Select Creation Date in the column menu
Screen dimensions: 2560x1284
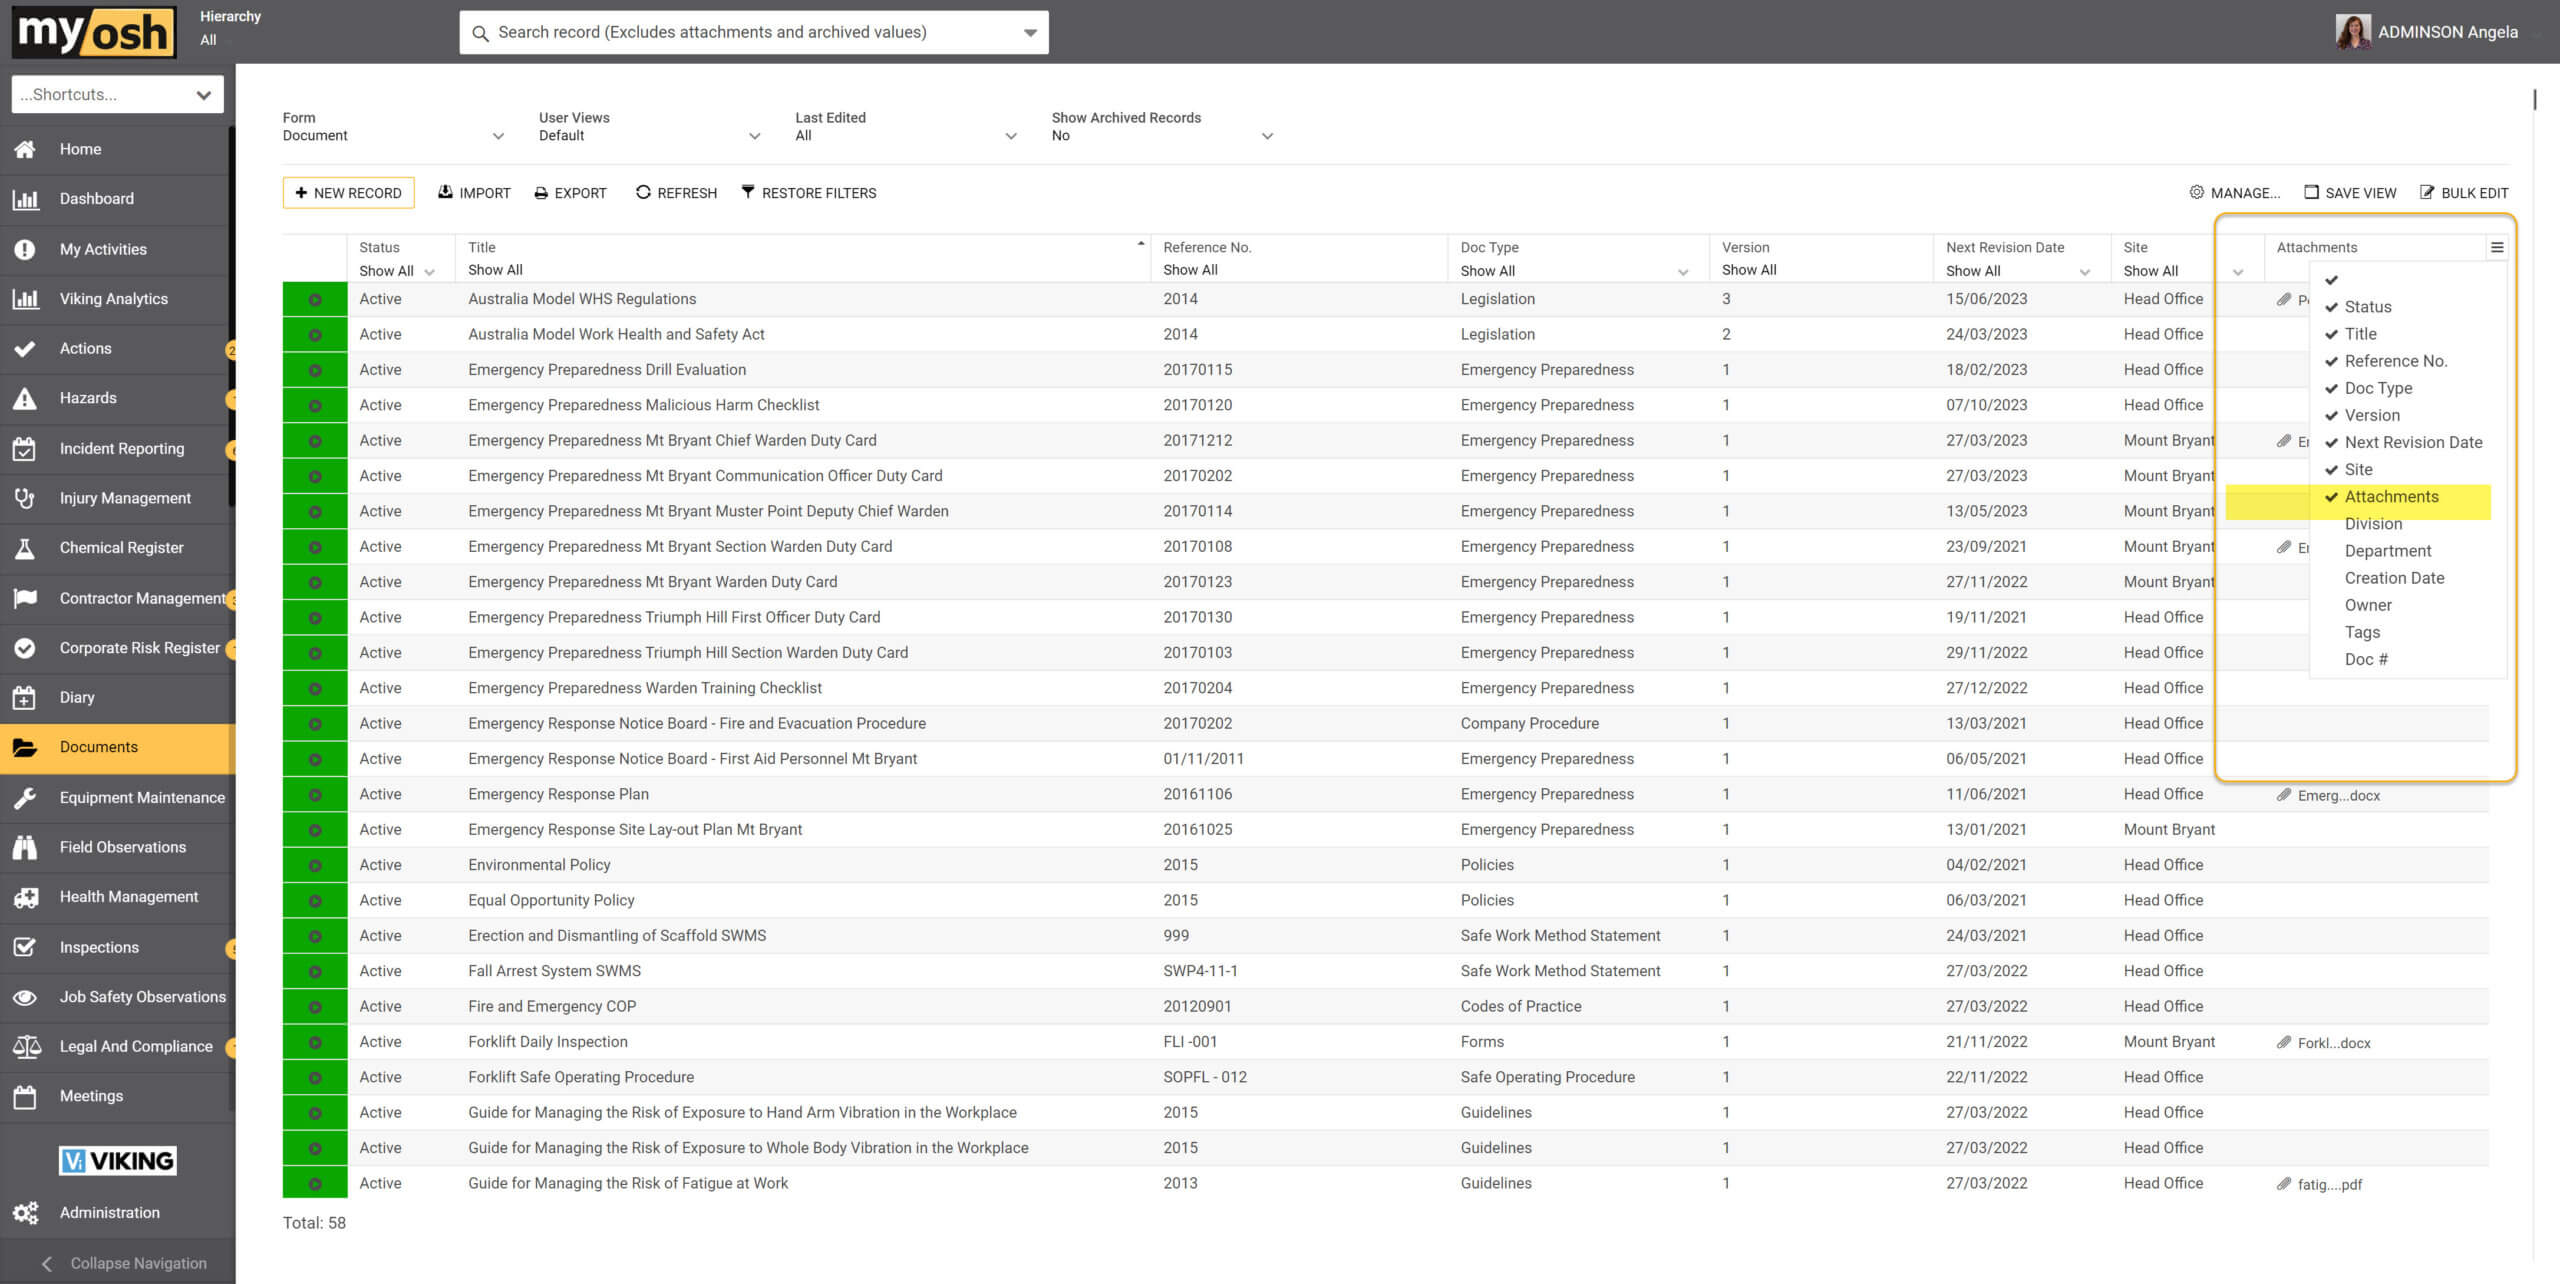click(2394, 577)
